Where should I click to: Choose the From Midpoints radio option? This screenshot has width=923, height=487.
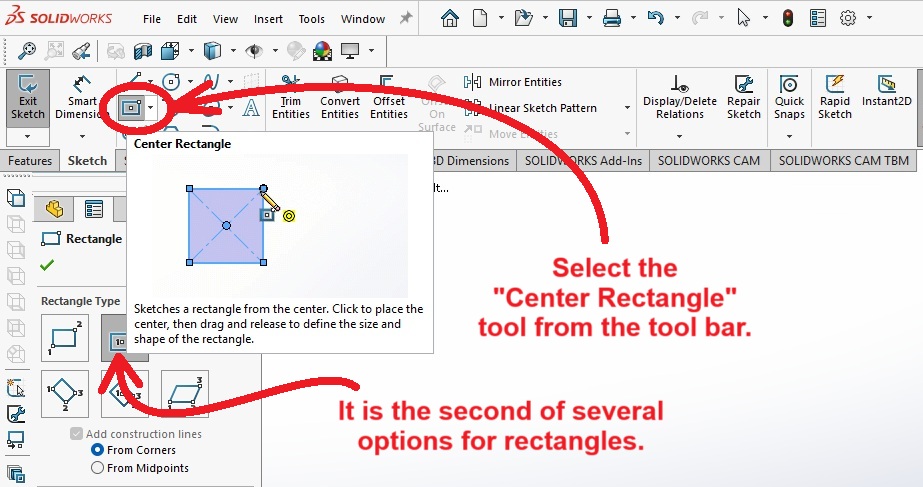(97, 468)
